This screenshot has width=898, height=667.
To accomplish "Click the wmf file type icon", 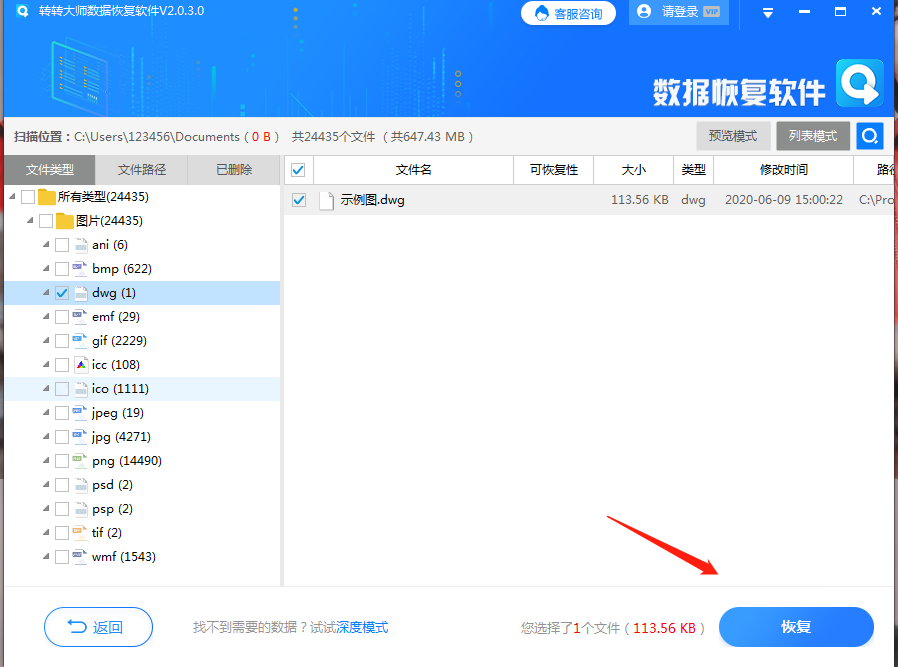I will 80,557.
